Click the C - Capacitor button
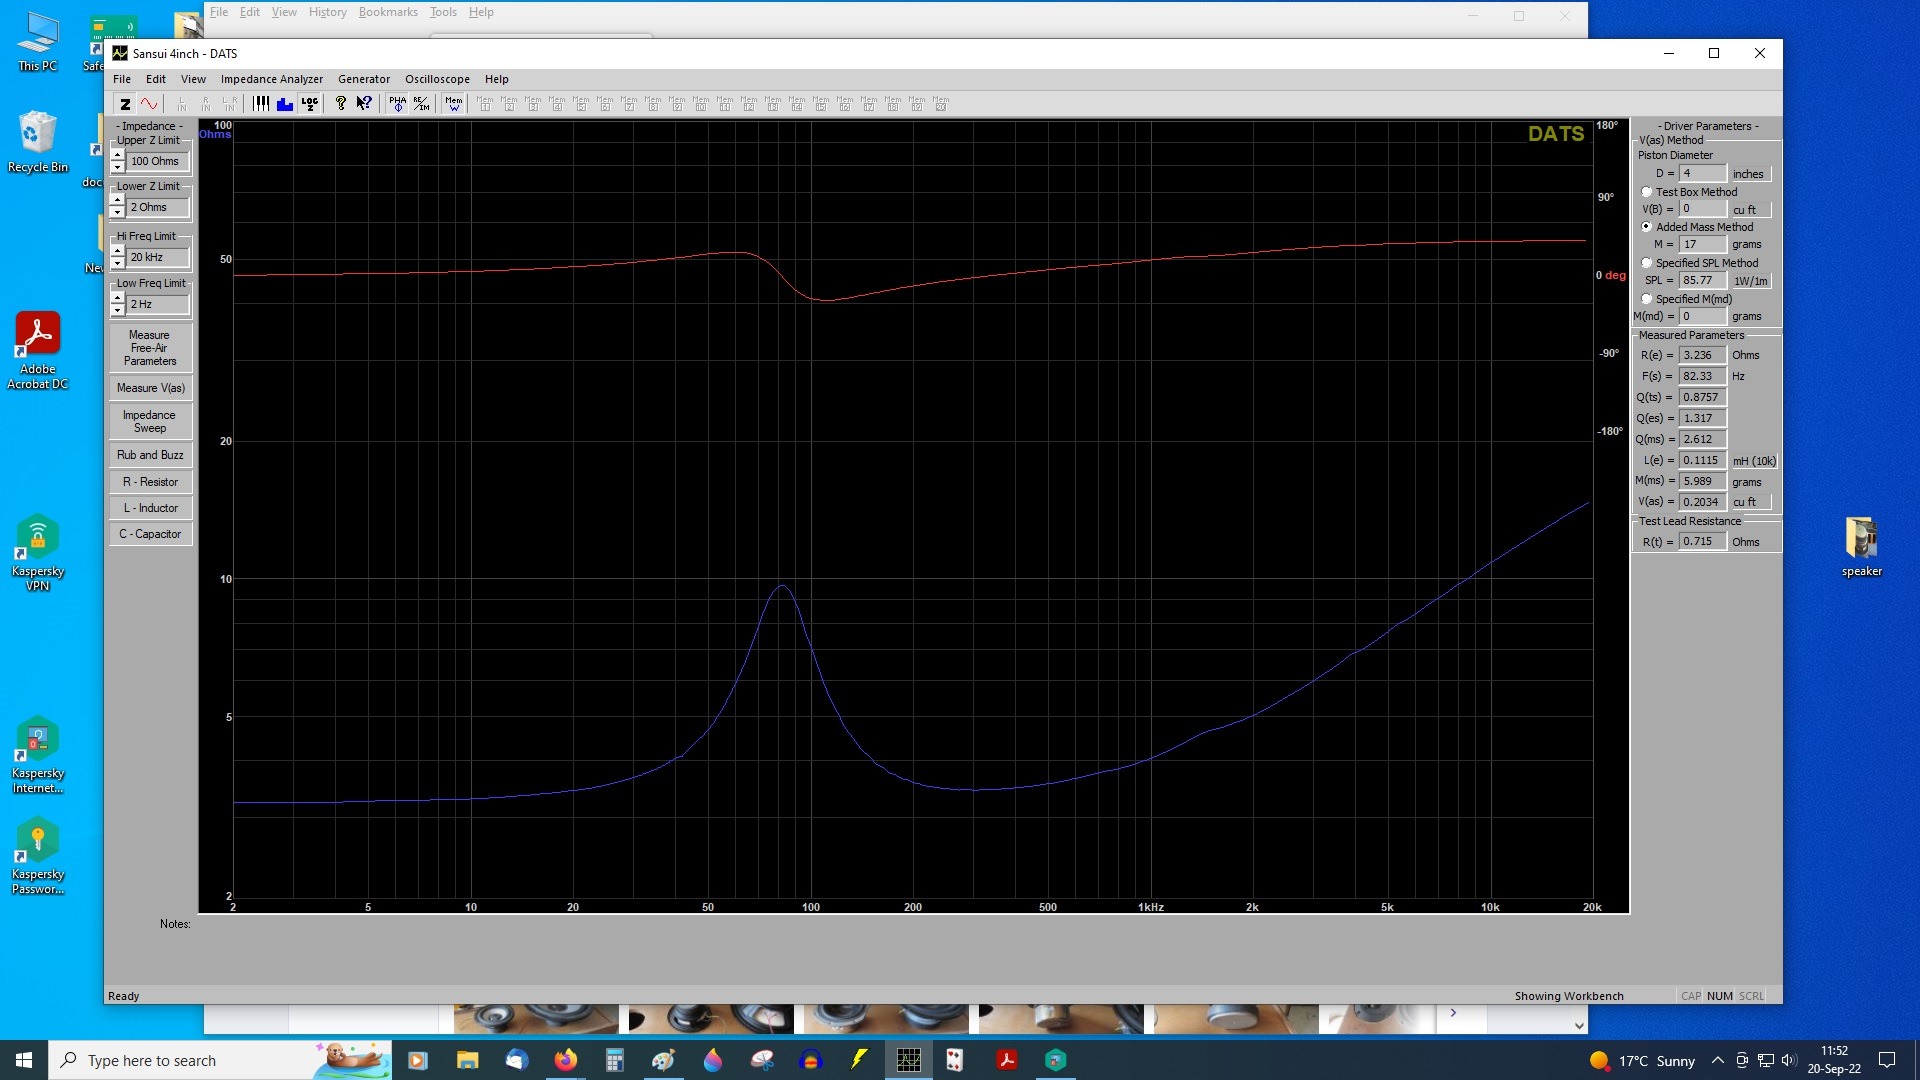Viewport: 1920px width, 1080px height. click(150, 534)
